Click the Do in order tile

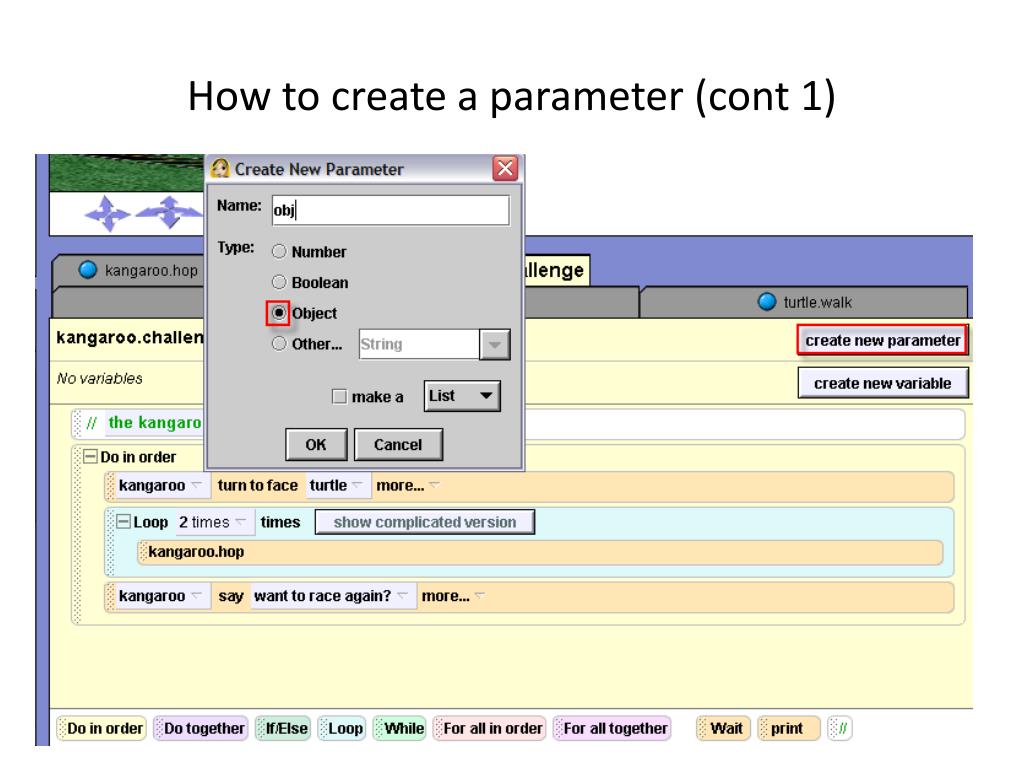pyautogui.click(x=101, y=728)
